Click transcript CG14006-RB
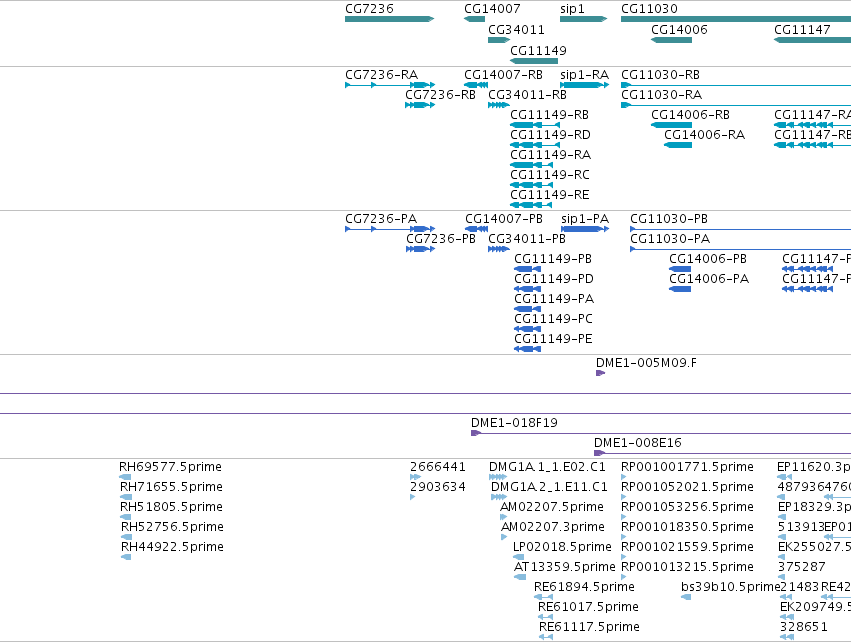This screenshot has height=642, width=851. [671, 125]
